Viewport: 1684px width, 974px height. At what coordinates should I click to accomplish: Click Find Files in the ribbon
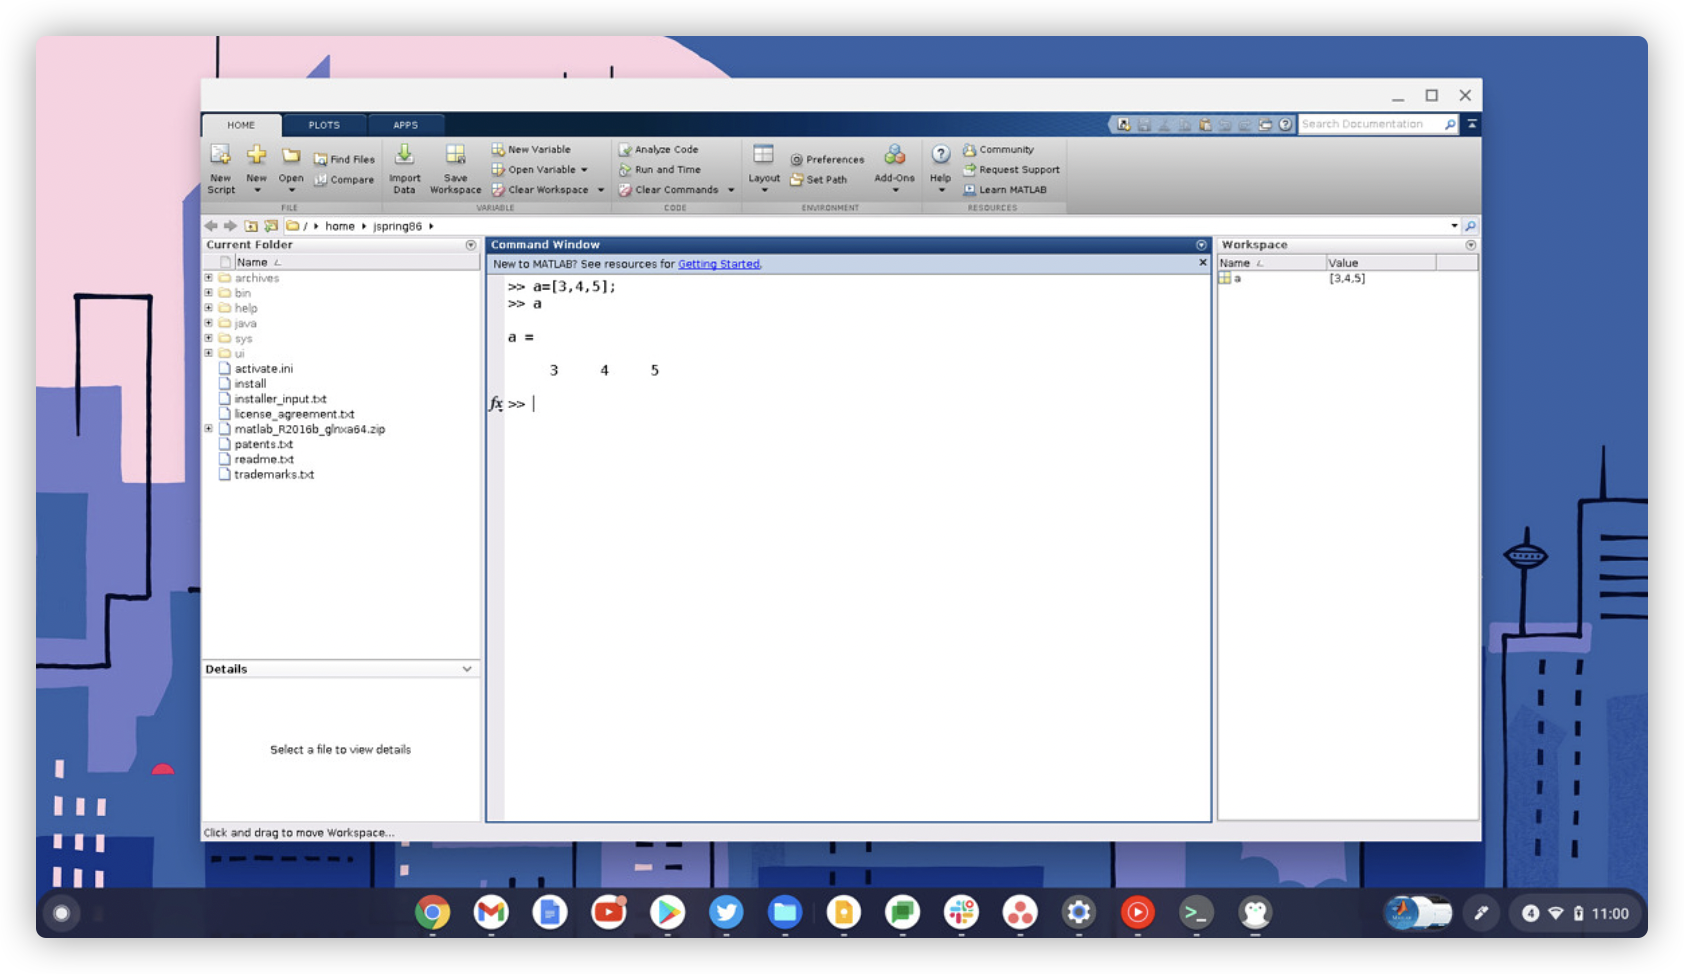pos(344,159)
